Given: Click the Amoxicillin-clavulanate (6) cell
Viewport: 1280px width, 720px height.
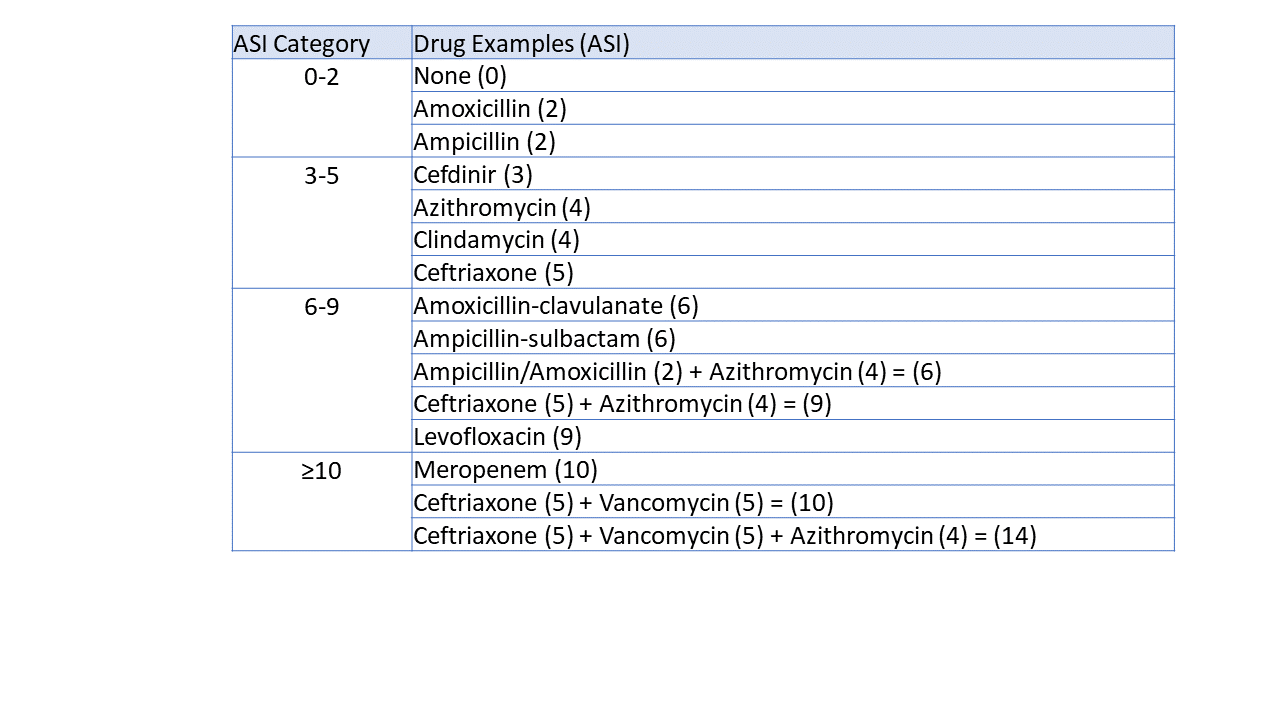Looking at the screenshot, I should [793, 305].
